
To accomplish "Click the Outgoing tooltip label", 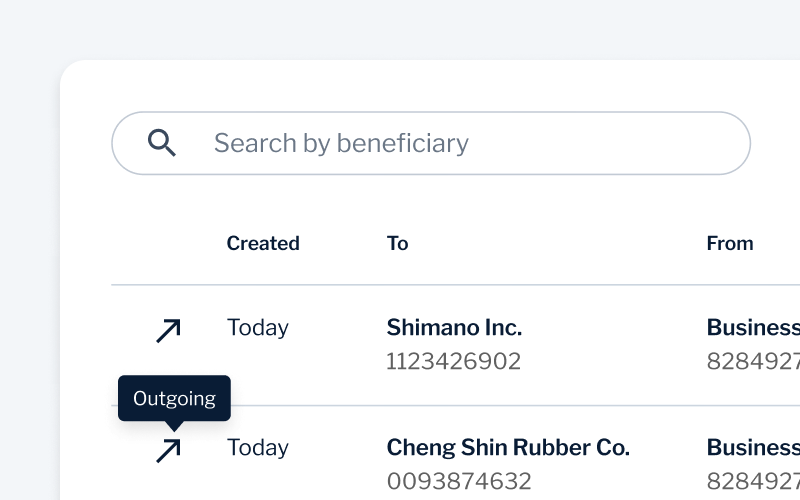I will click(x=174, y=398).
